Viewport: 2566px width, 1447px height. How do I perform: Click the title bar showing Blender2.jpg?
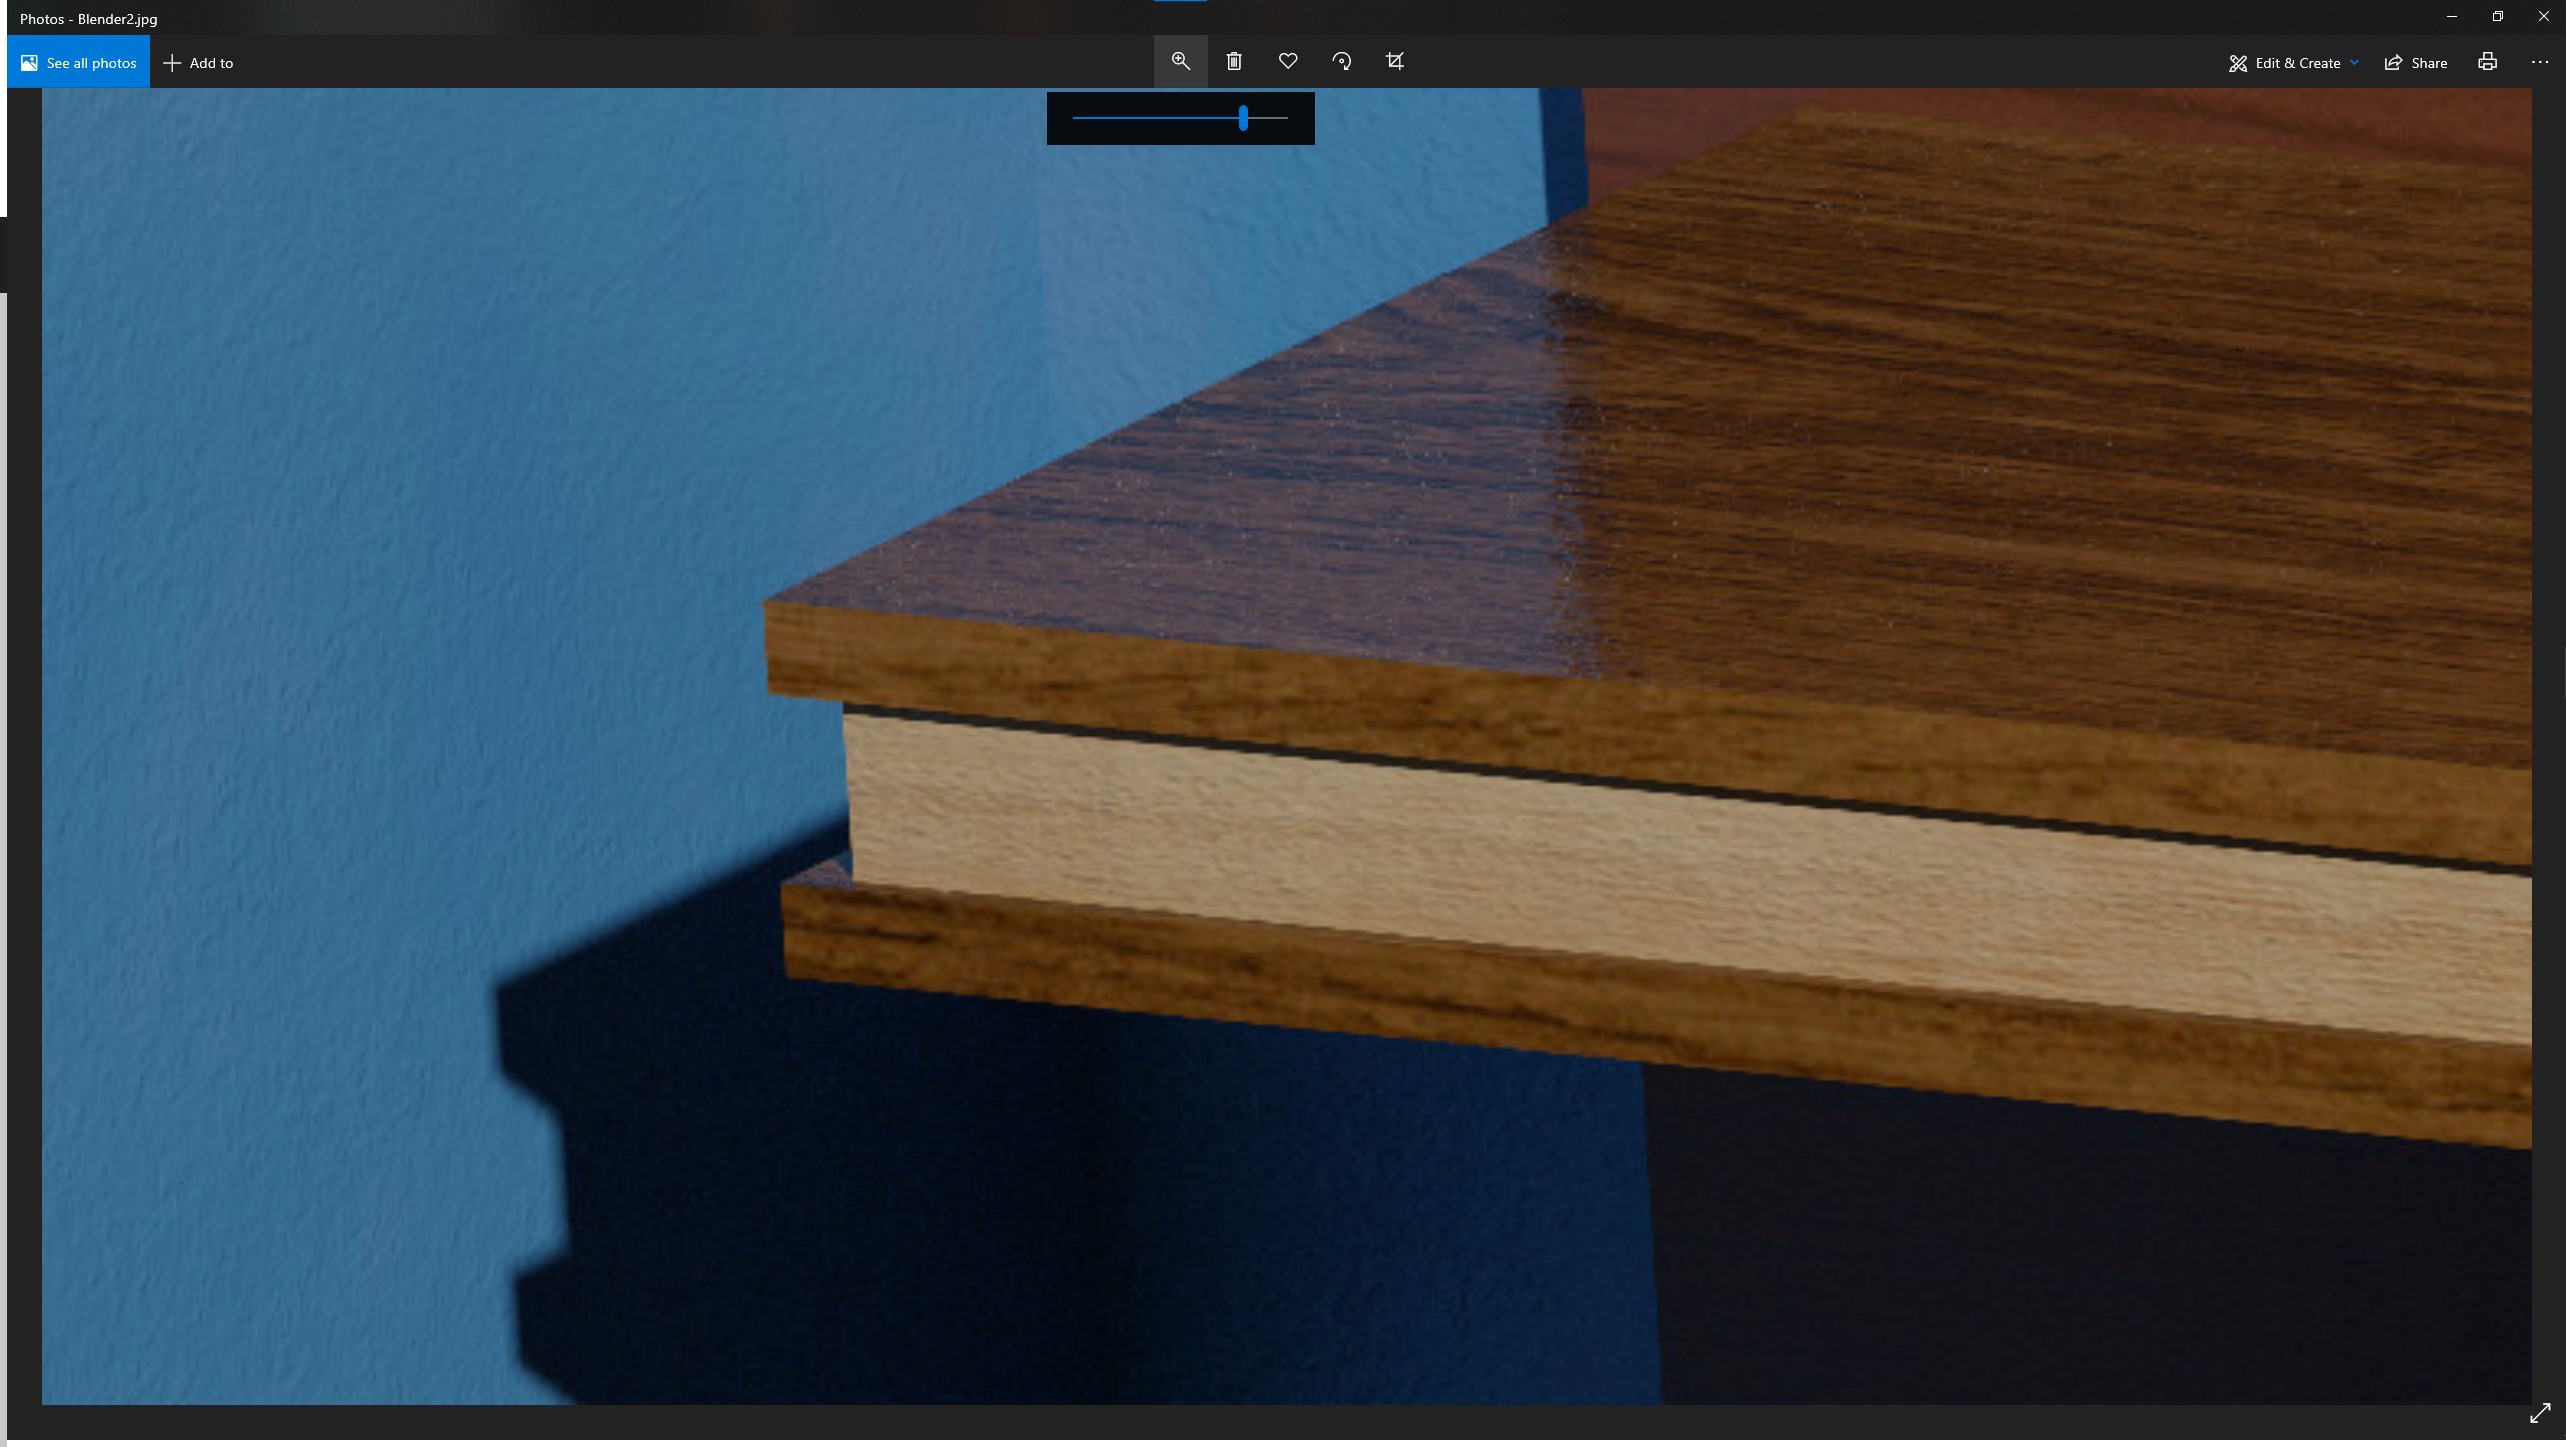click(x=88, y=17)
